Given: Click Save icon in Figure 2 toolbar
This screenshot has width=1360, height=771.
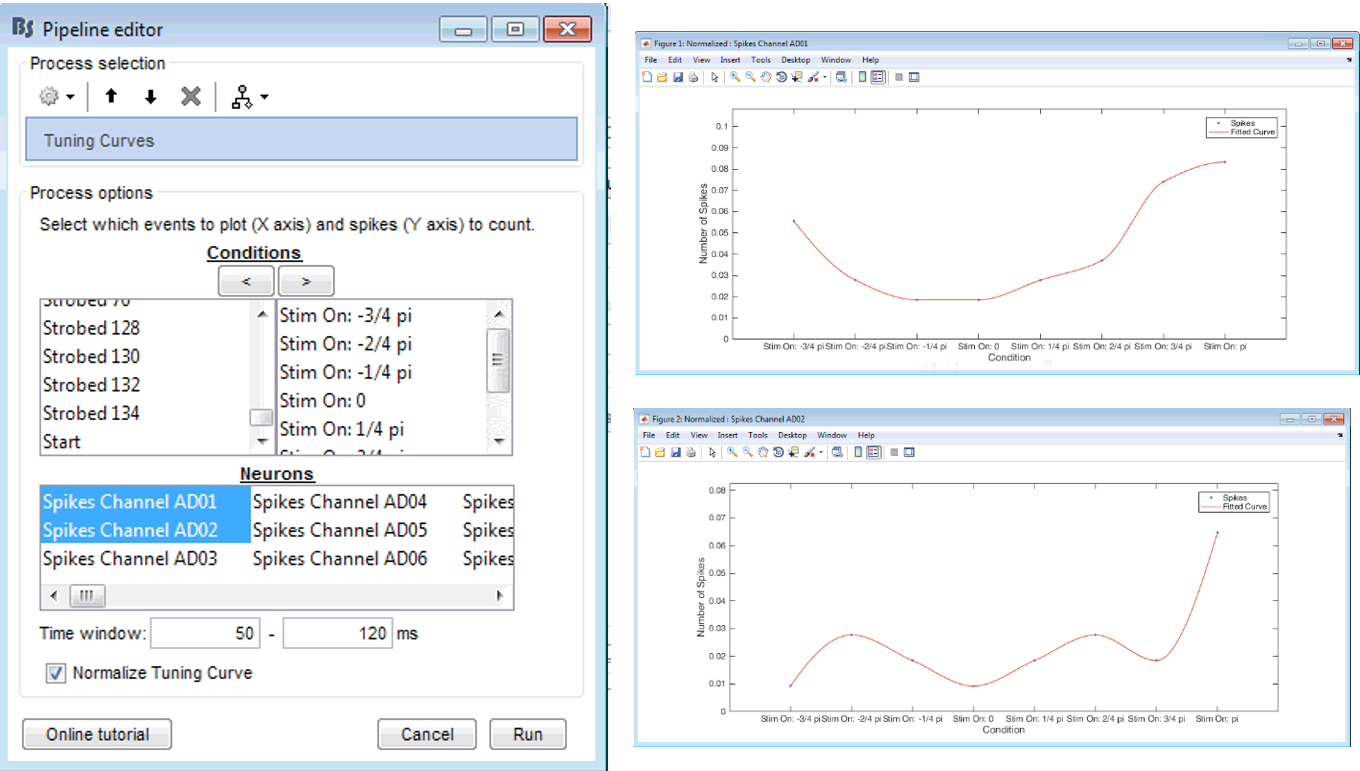Looking at the screenshot, I should (x=675, y=452).
